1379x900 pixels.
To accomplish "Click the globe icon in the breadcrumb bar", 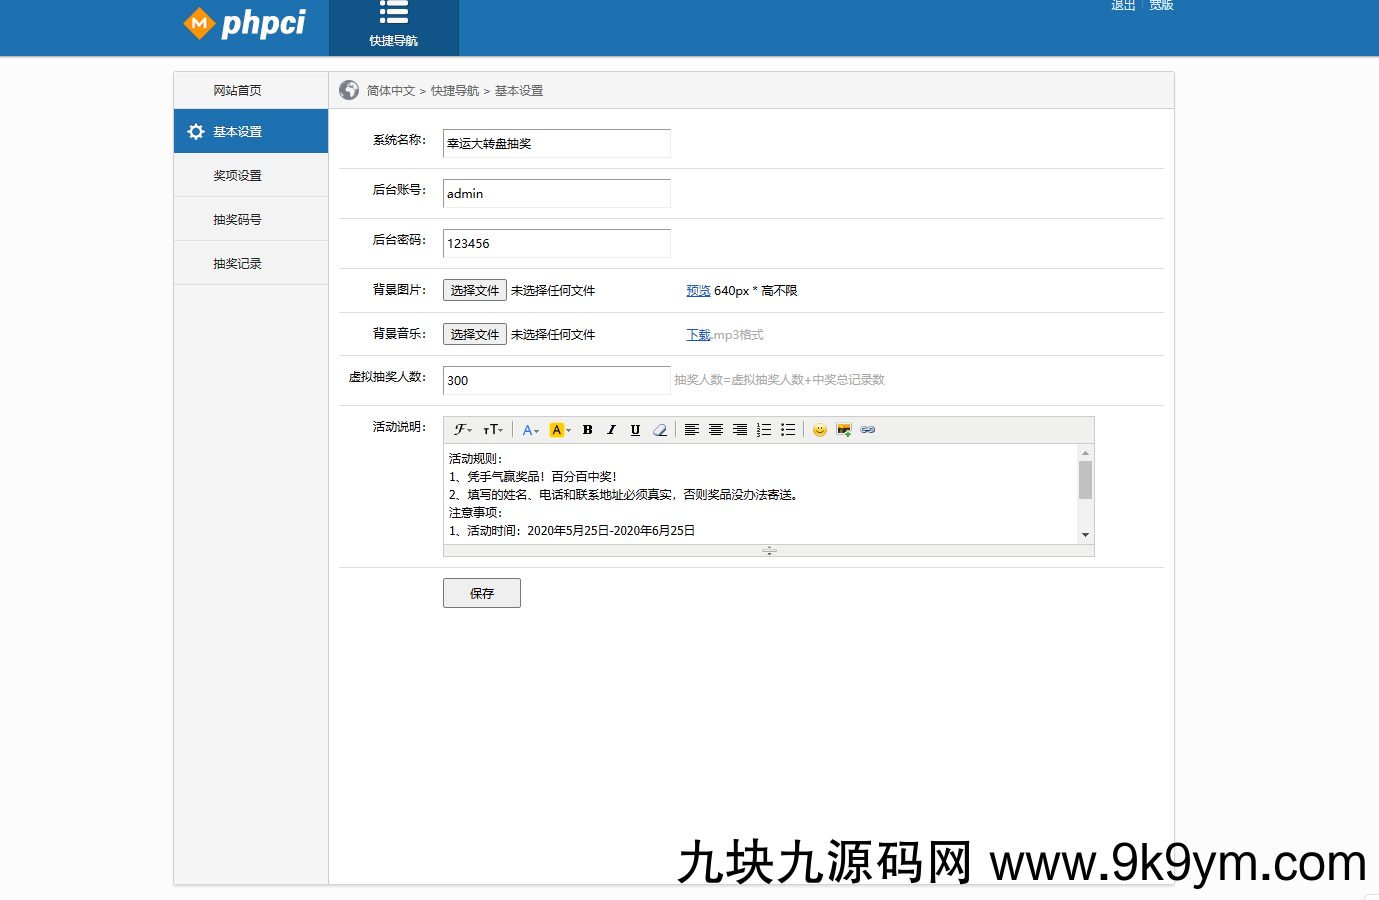I will click(348, 90).
